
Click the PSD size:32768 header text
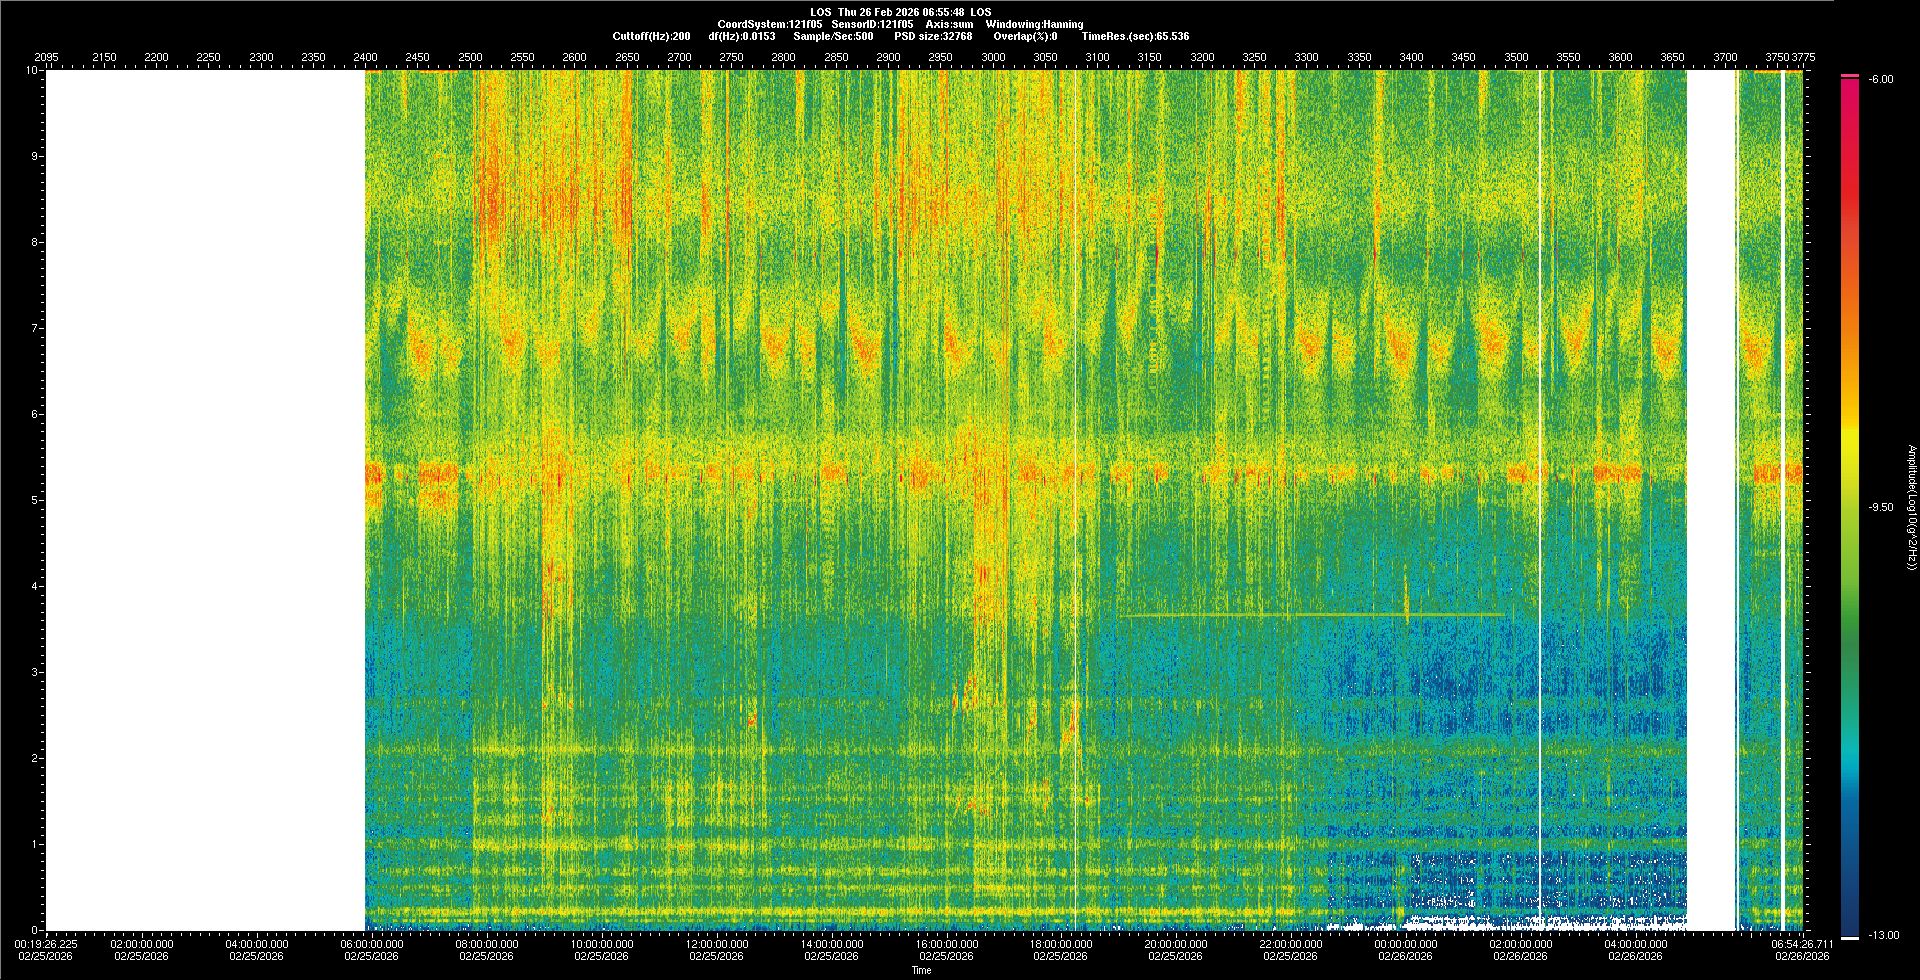click(x=933, y=36)
